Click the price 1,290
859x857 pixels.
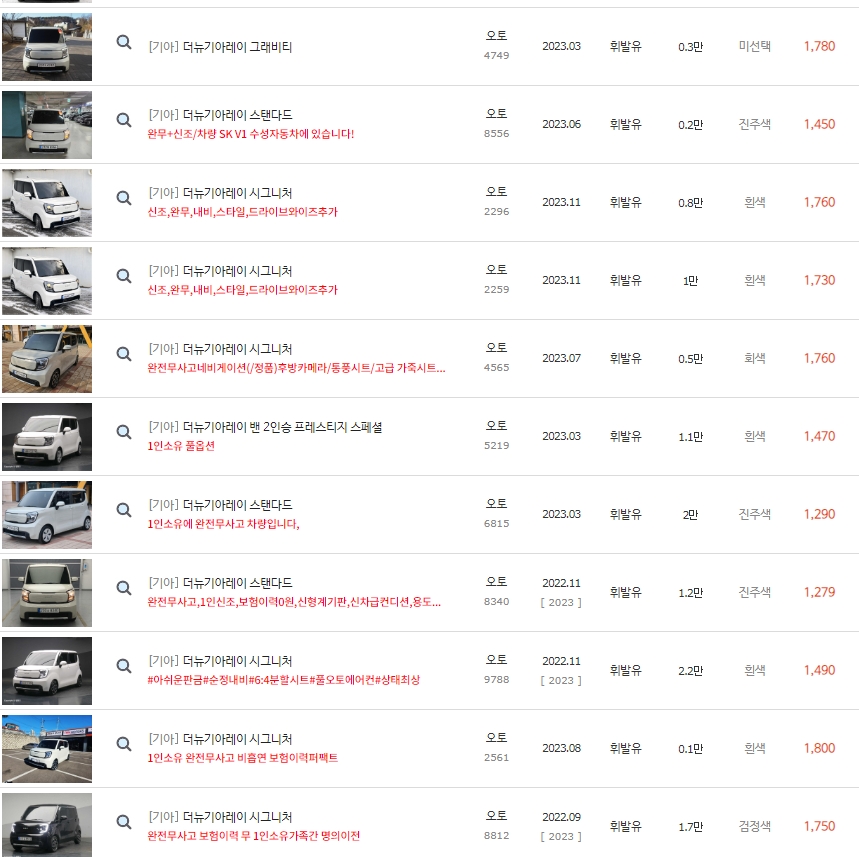pos(820,514)
